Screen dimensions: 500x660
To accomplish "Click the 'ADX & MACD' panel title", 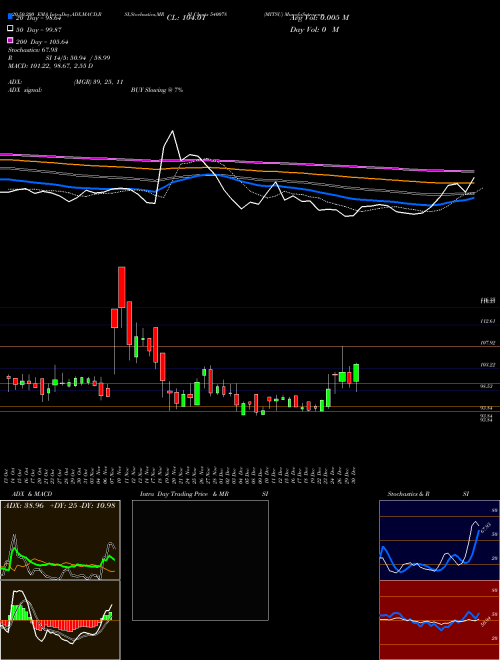I will [x=32, y=494].
